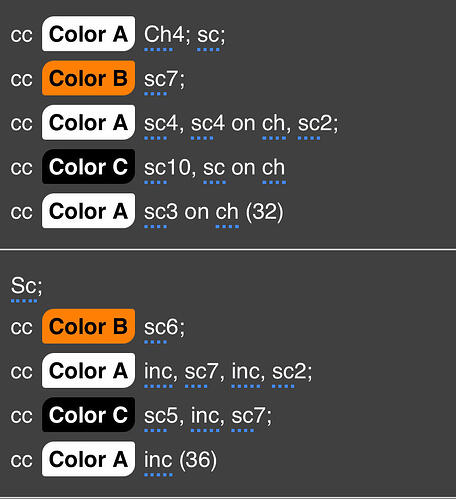Click the Color B badge next to sc6
This screenshot has width=456, height=499.
[88, 326]
